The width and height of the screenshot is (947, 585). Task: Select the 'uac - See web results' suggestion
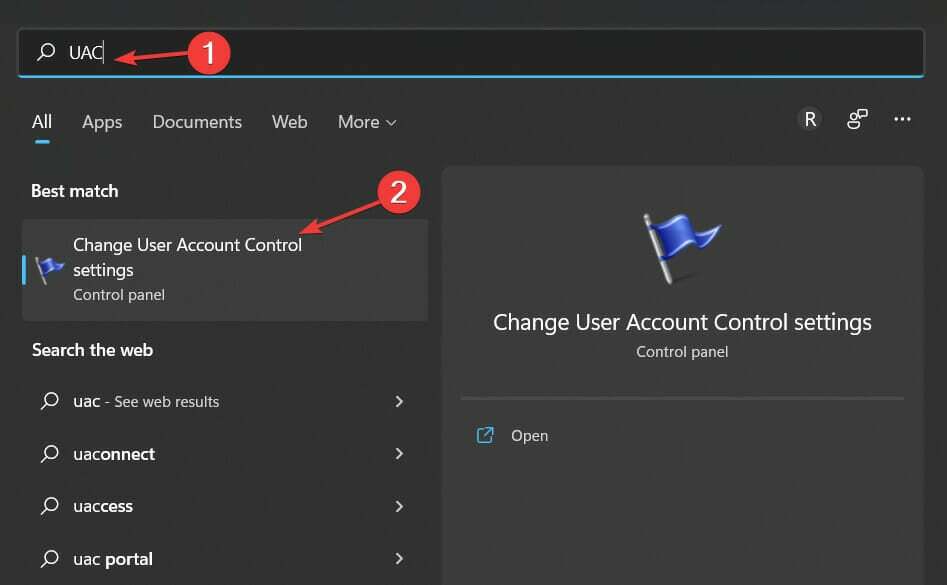pos(225,401)
